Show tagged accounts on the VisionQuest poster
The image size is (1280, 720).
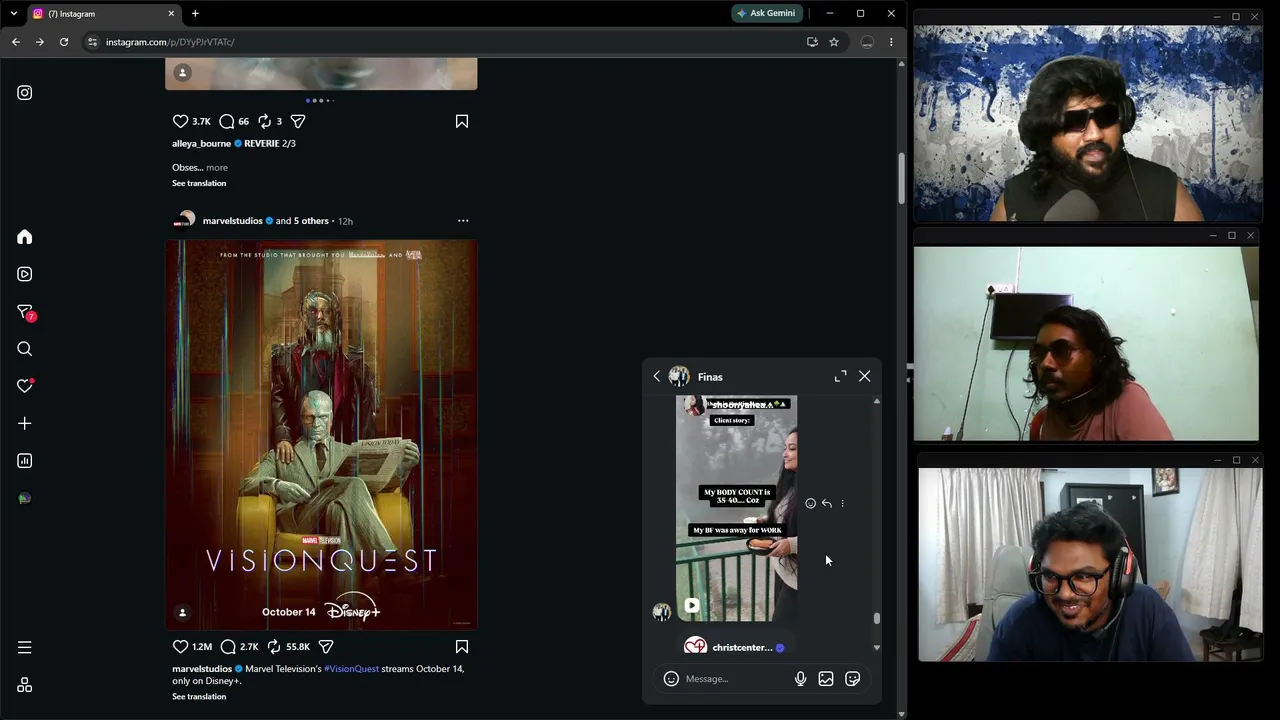(x=182, y=612)
